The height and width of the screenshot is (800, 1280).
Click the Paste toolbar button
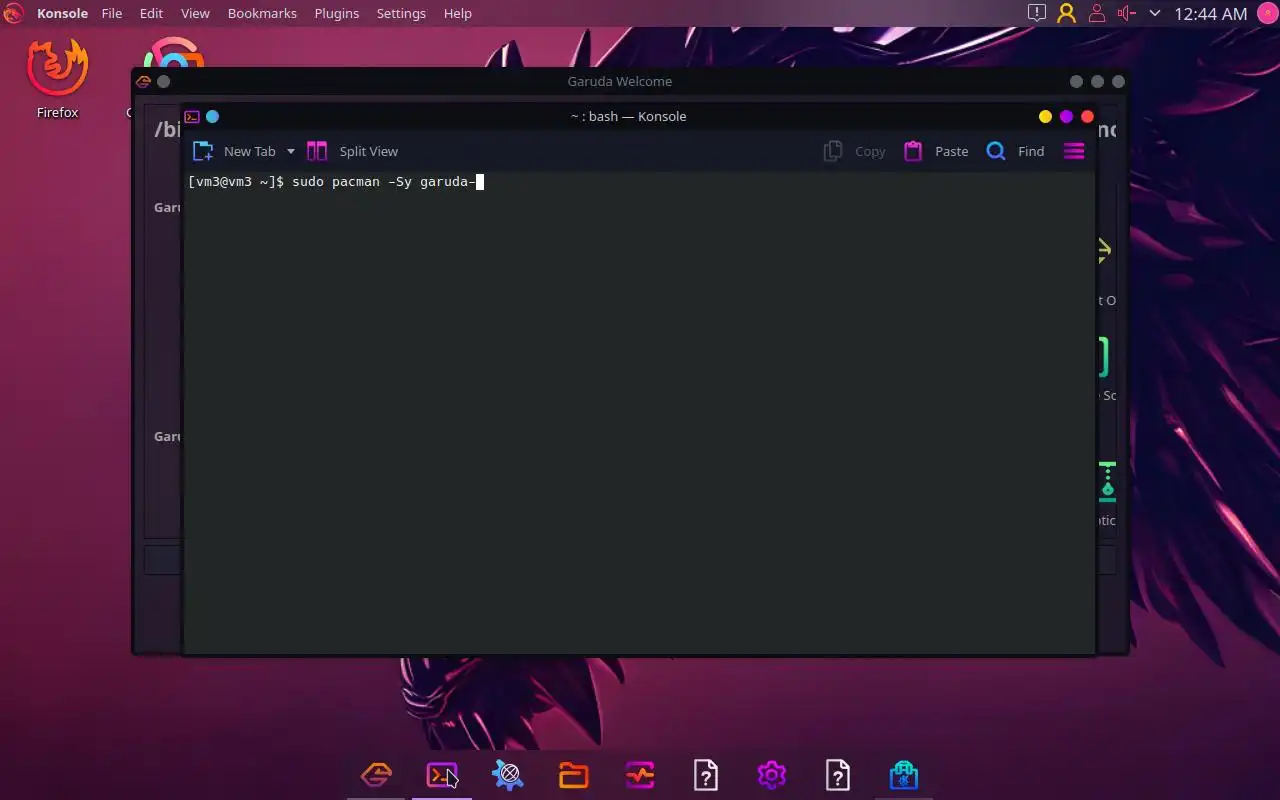click(x=936, y=151)
